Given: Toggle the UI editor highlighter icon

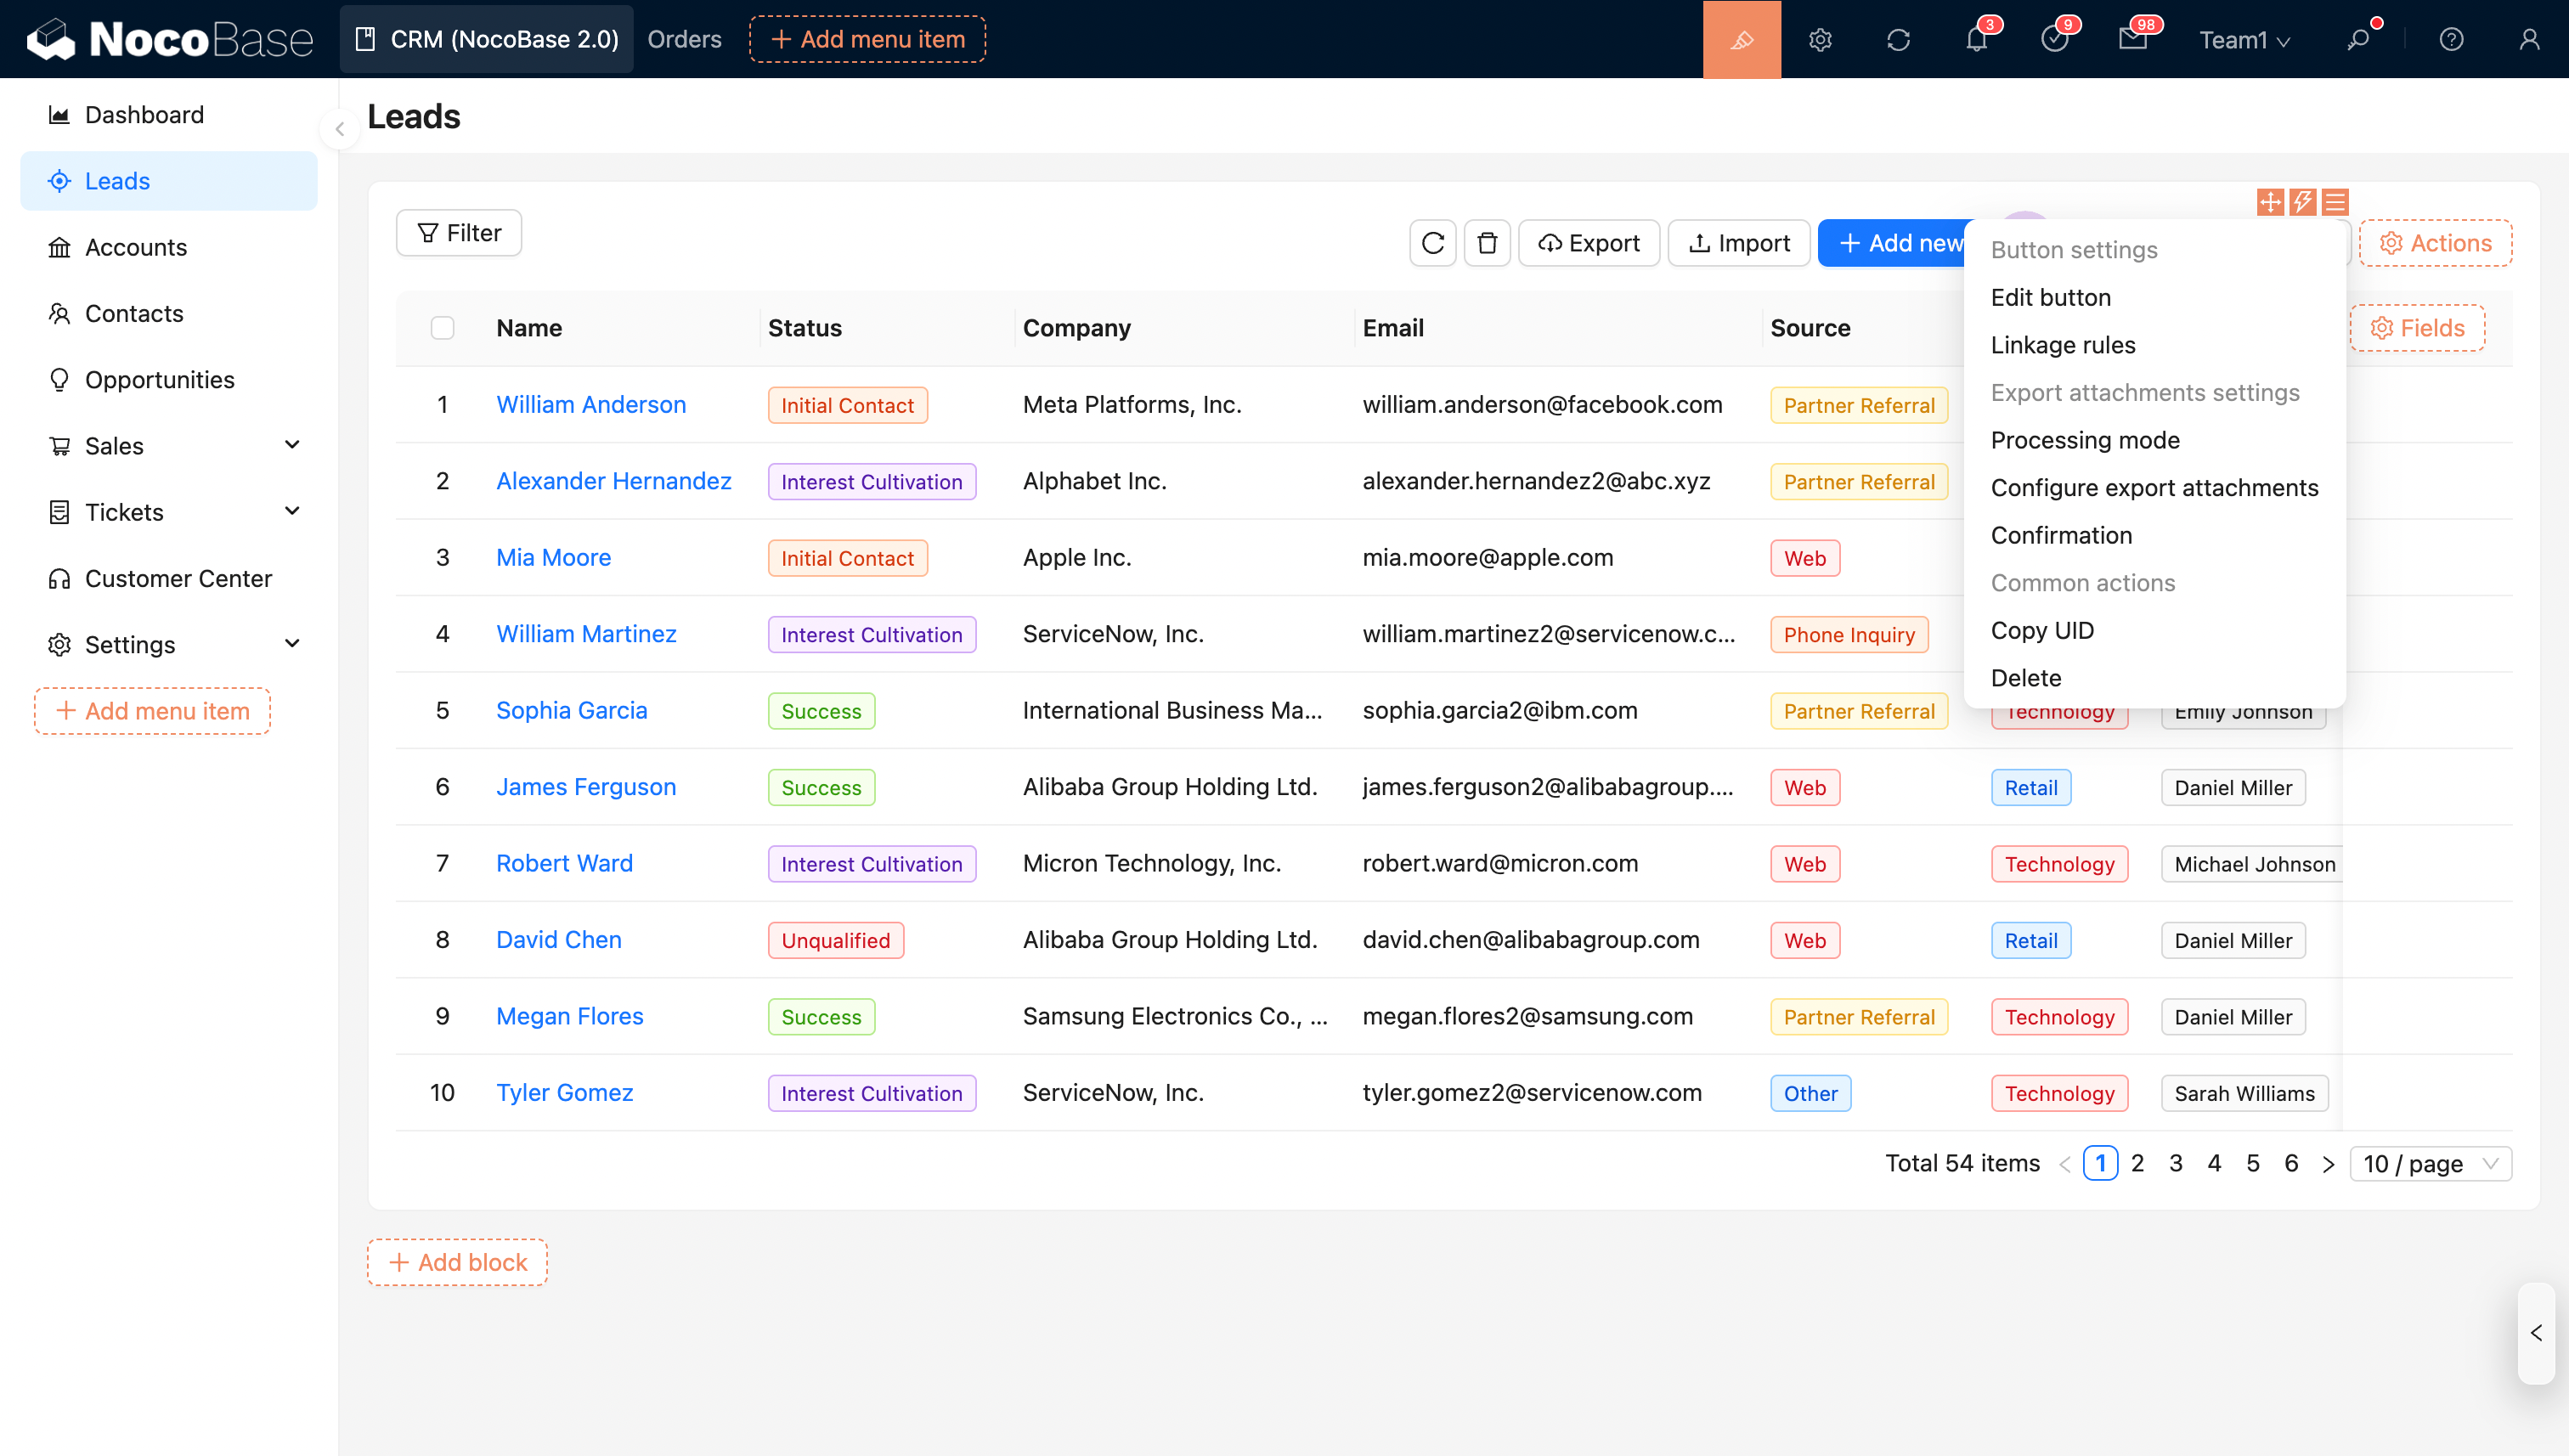Looking at the screenshot, I should 1741,40.
